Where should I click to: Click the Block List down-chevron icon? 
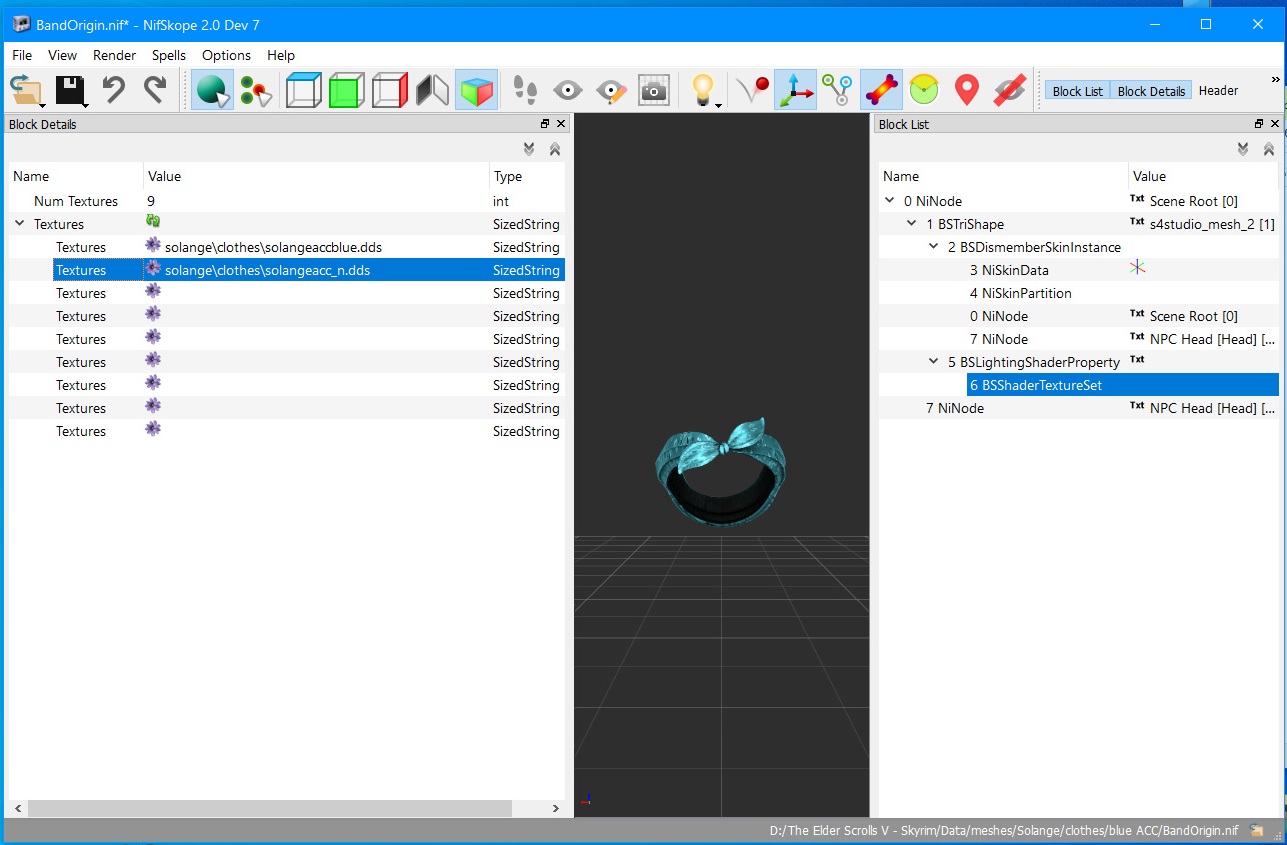(x=1243, y=149)
